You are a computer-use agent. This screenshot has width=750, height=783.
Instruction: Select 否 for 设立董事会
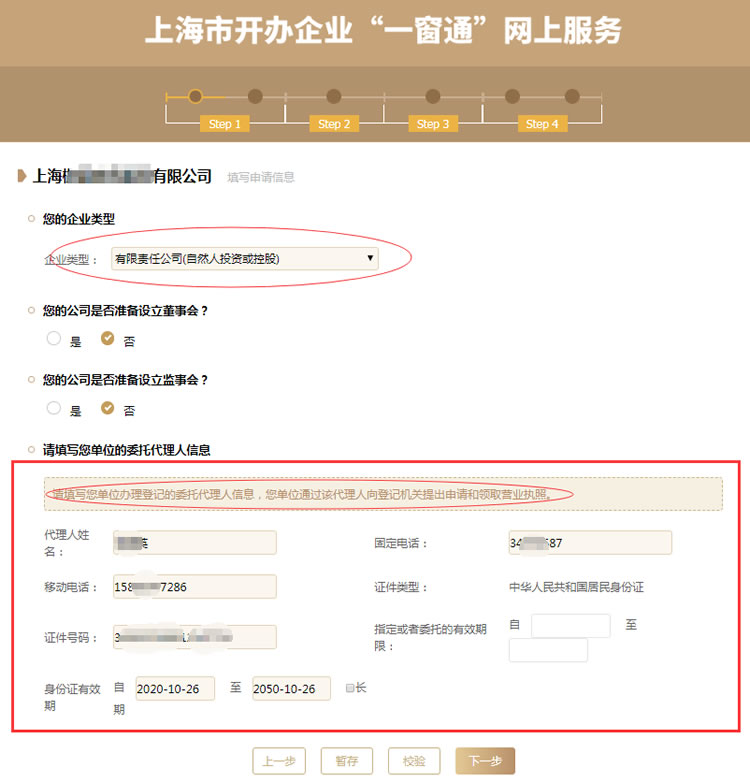[x=108, y=339]
